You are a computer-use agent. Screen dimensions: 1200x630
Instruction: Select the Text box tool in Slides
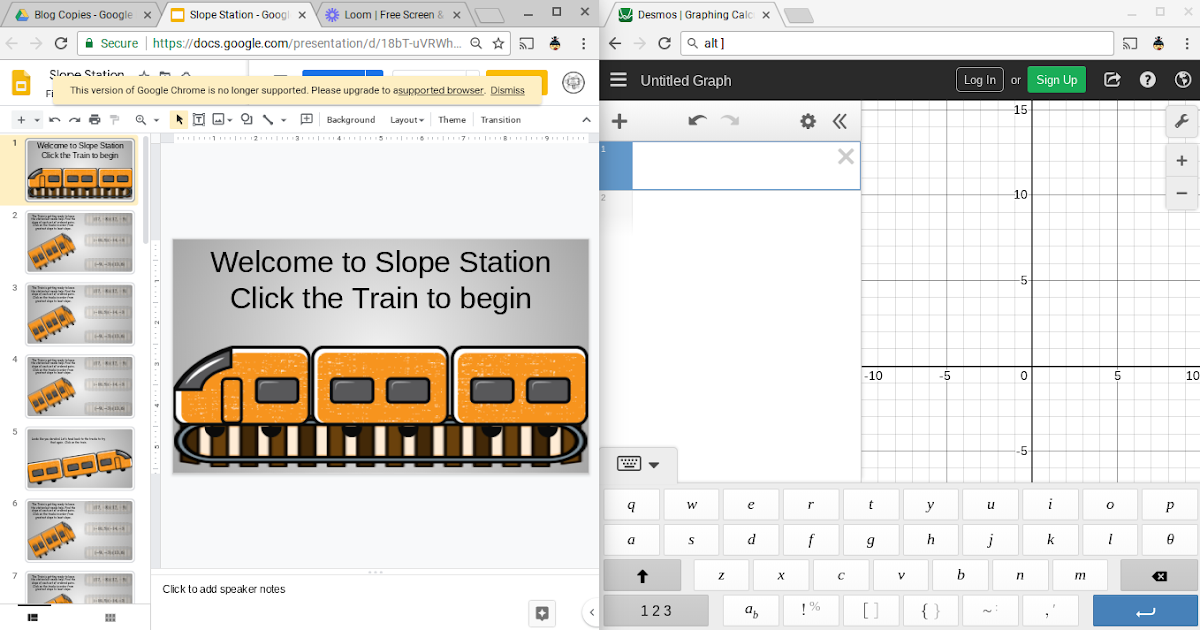[x=199, y=119]
